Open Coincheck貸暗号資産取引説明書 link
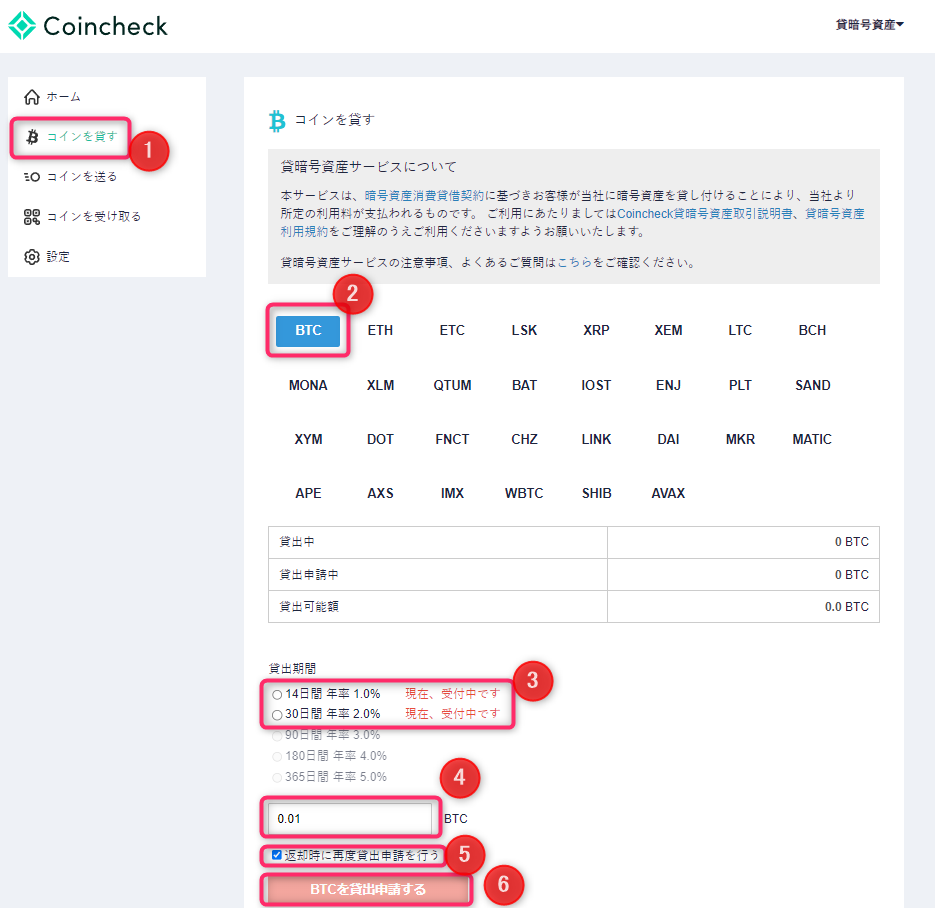935x908 pixels. (705, 213)
